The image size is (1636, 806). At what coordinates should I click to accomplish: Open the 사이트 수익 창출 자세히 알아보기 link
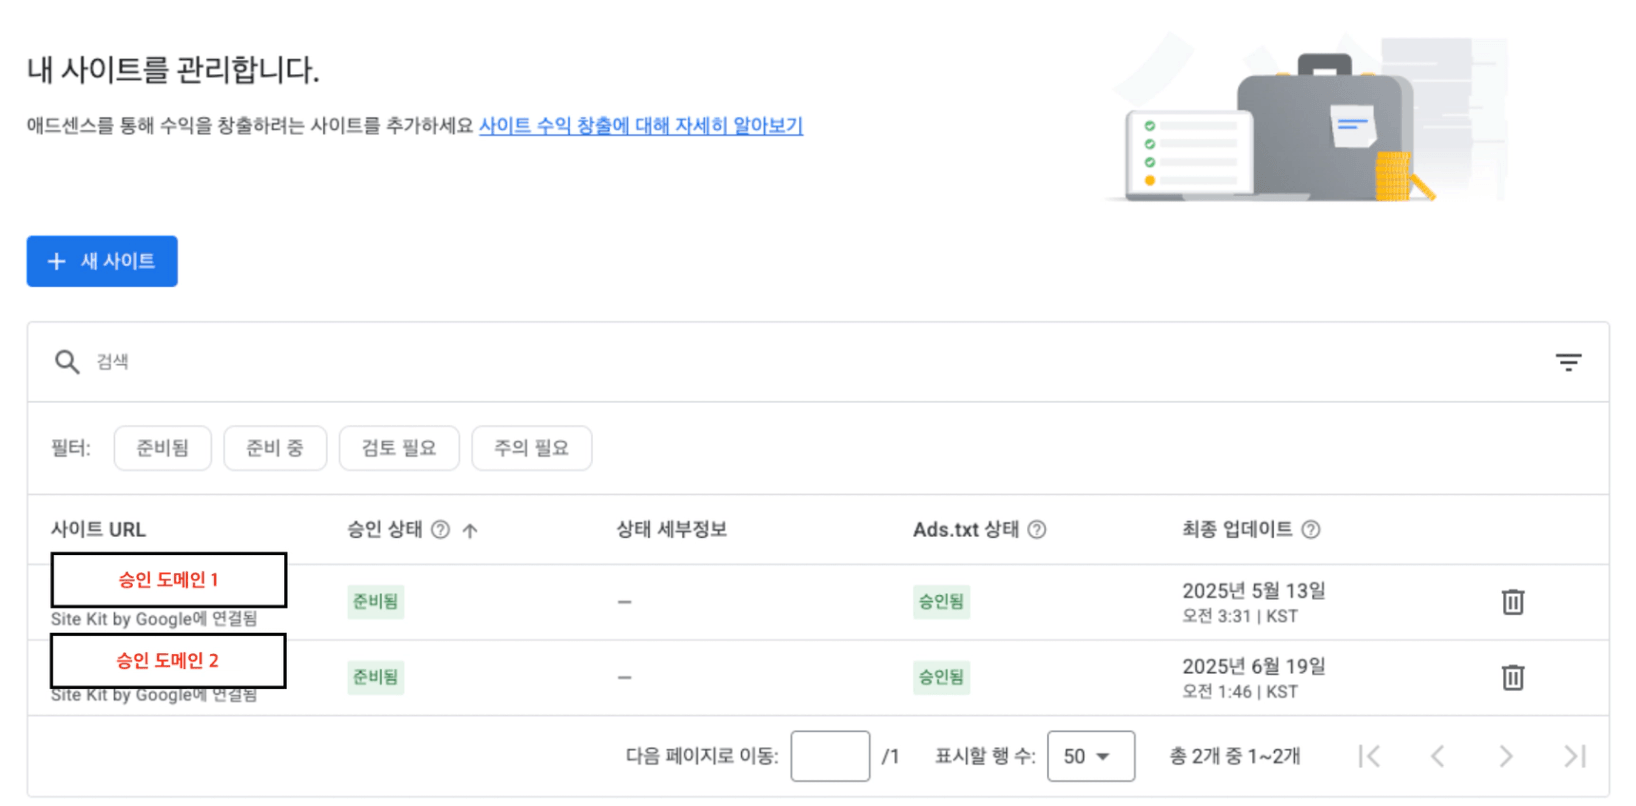click(640, 126)
